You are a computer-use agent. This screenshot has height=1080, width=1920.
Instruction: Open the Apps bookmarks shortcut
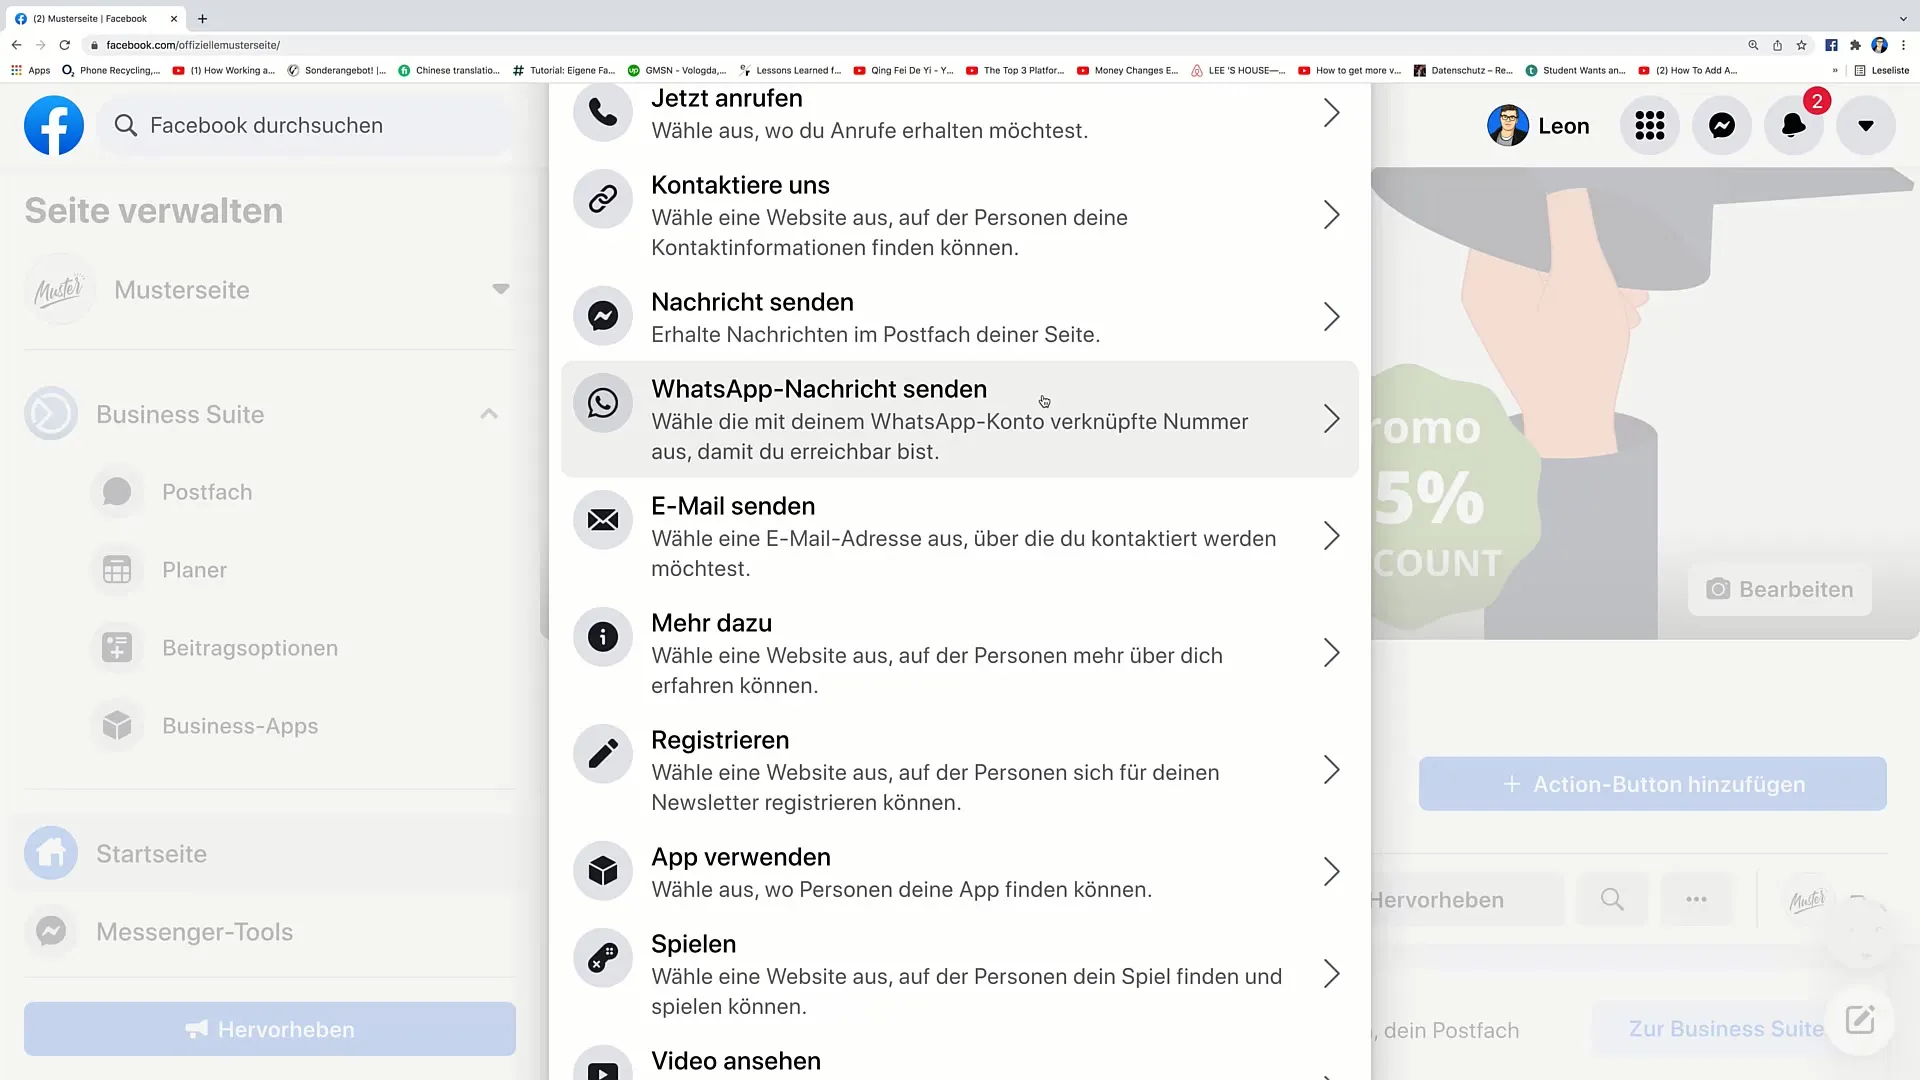[x=31, y=70]
